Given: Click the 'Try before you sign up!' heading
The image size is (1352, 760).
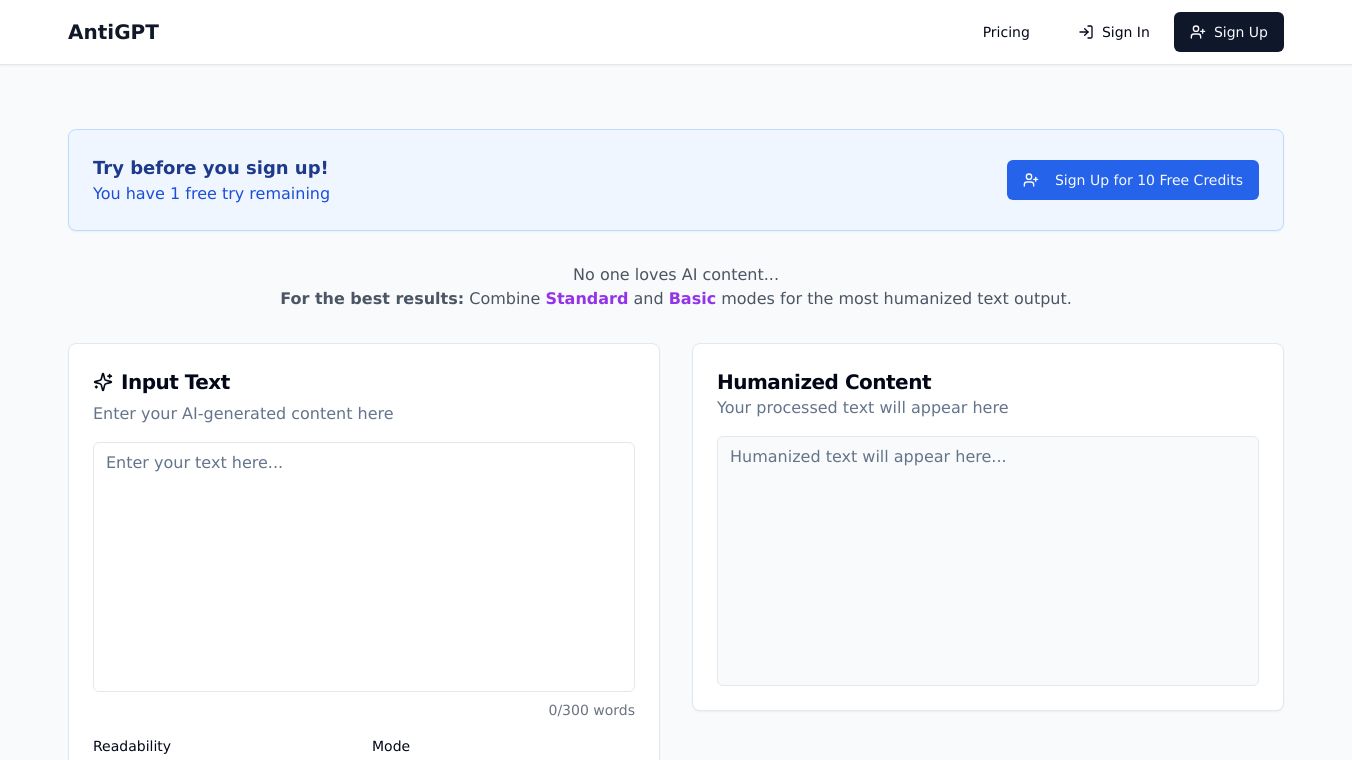Looking at the screenshot, I should 210,168.
